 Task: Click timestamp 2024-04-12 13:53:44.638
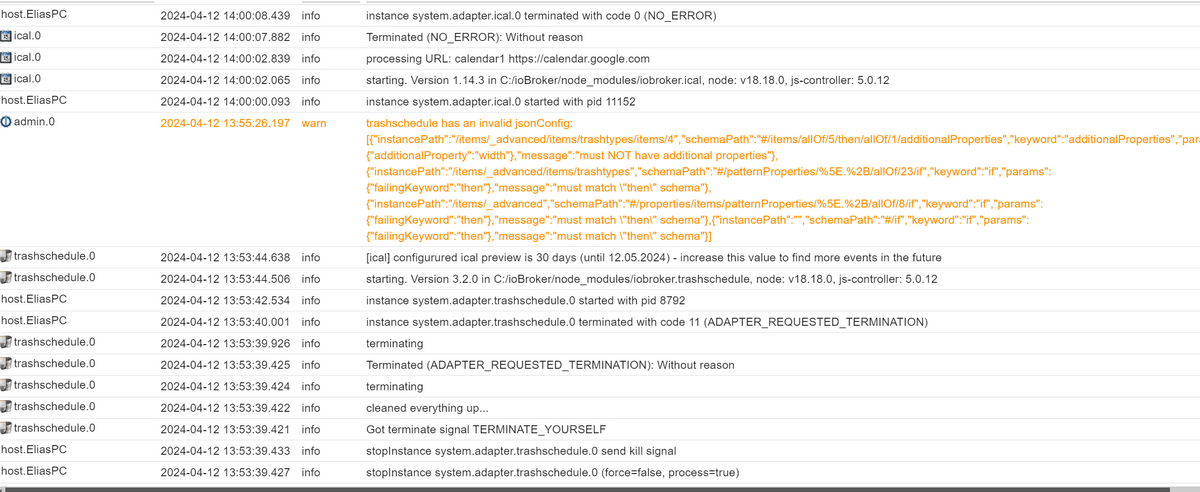click(225, 257)
